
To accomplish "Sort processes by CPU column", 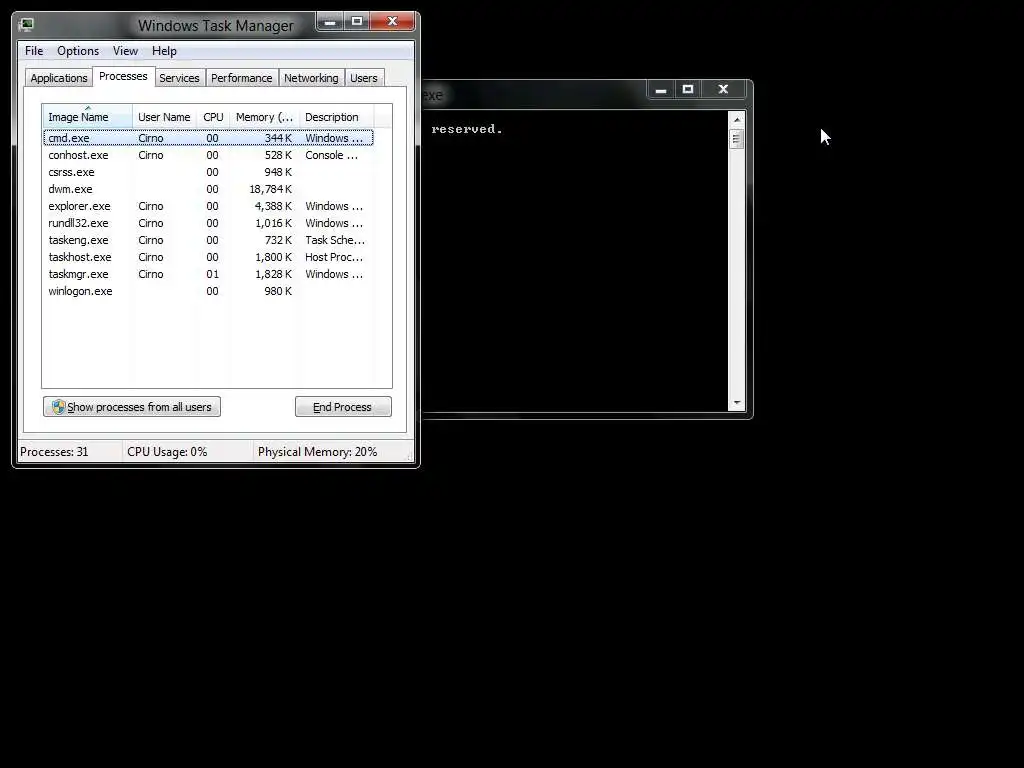I will point(214,117).
